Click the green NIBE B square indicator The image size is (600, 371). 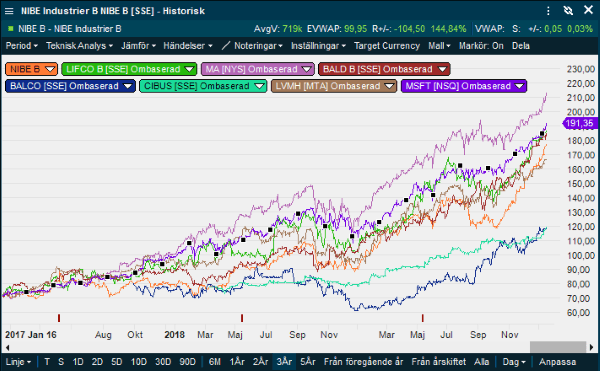[10, 29]
